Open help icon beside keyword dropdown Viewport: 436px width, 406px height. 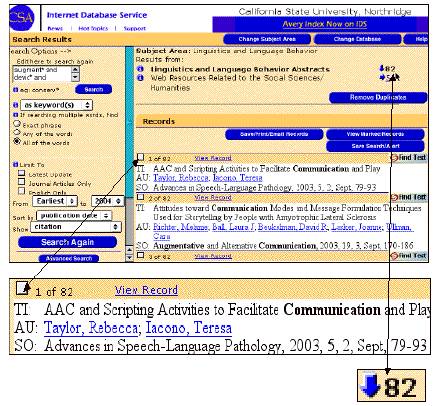click(15, 105)
